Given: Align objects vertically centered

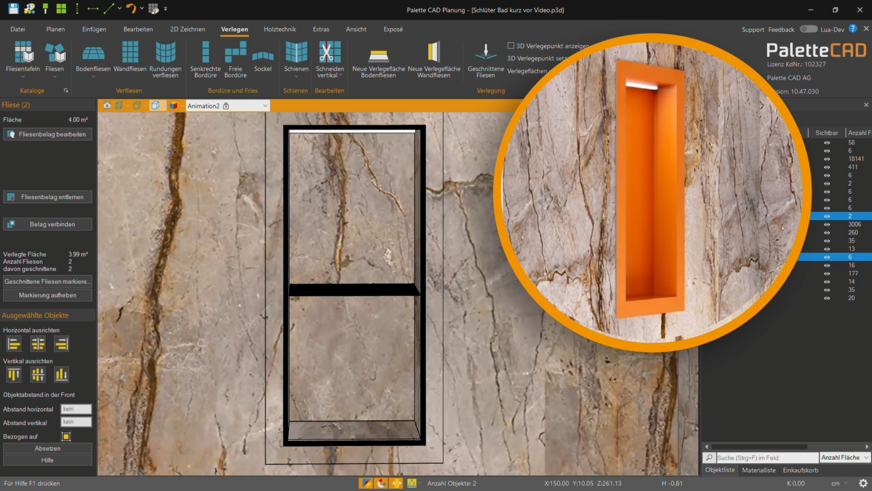Looking at the screenshot, I should [x=38, y=375].
